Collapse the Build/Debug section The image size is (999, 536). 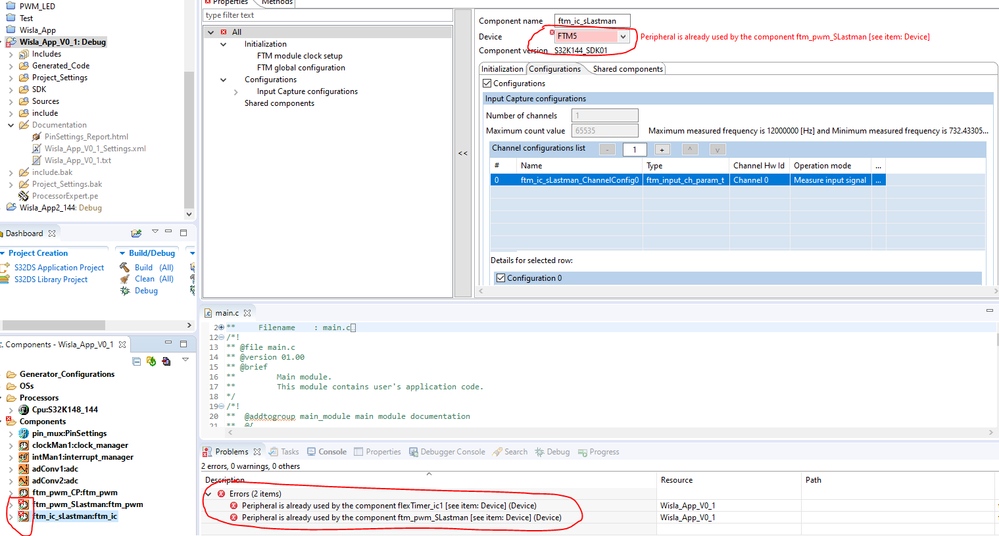122,253
